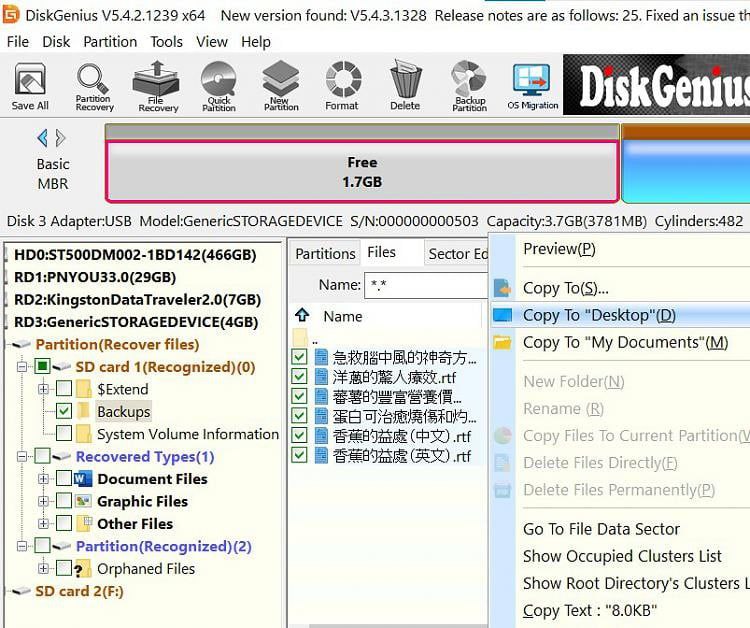Screen dimensions: 750x628
Task: Open the File menu
Action: coord(18,42)
